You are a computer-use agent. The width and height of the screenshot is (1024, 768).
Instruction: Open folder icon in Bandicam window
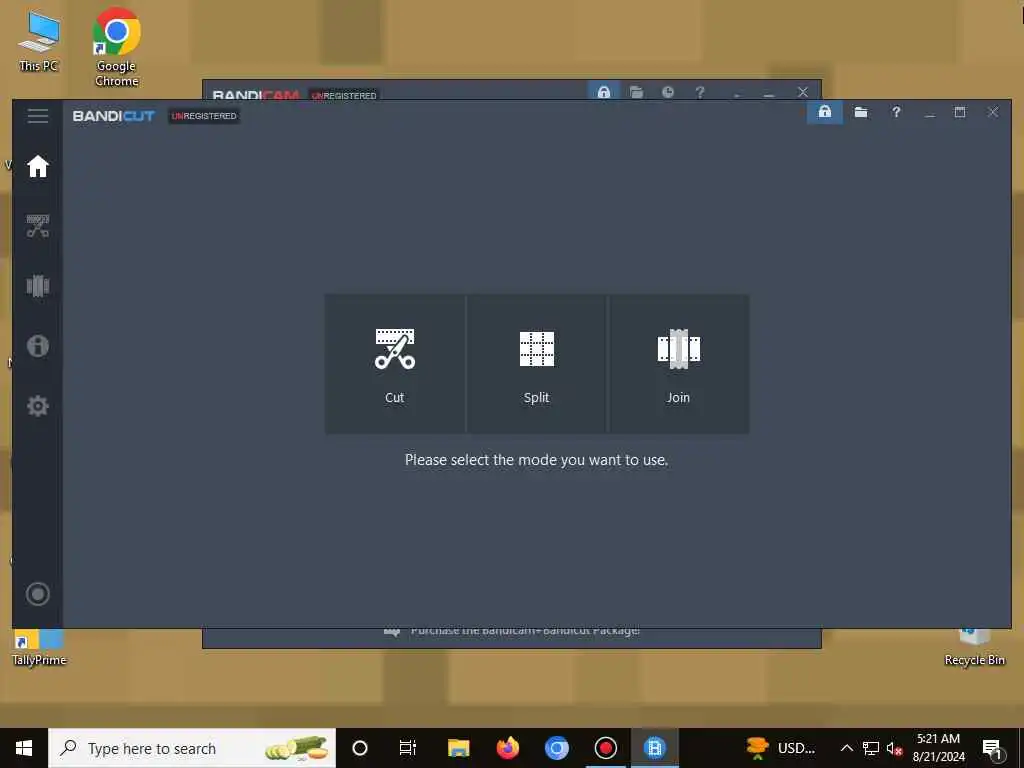[637, 92]
